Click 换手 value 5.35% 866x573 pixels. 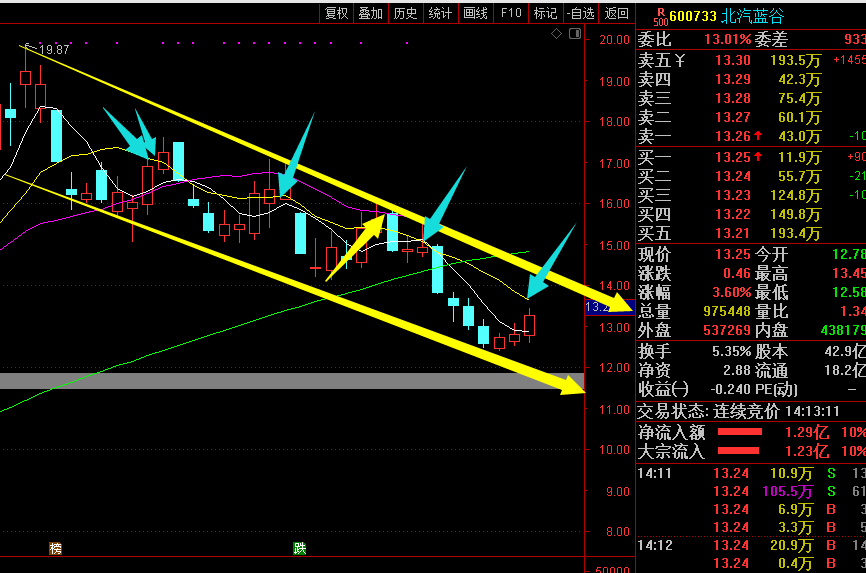[x=731, y=351]
